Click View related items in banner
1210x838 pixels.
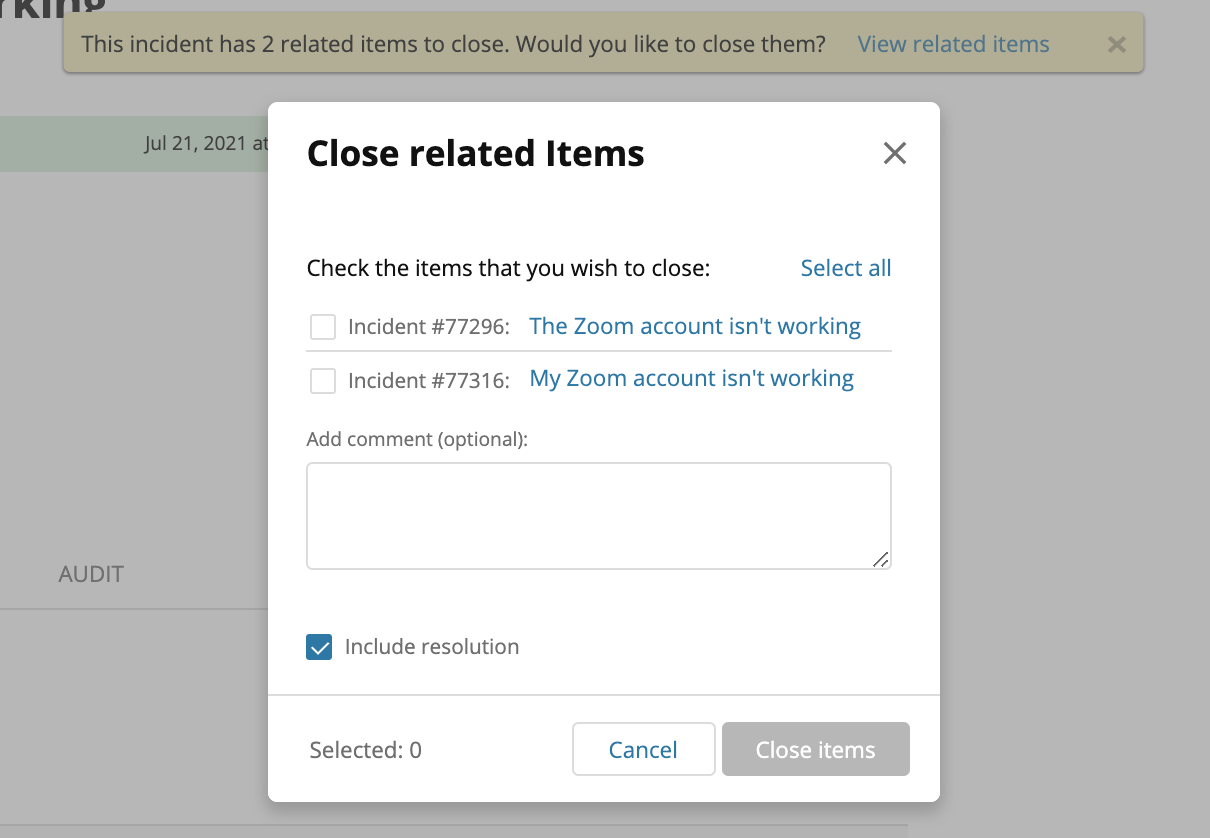953,44
